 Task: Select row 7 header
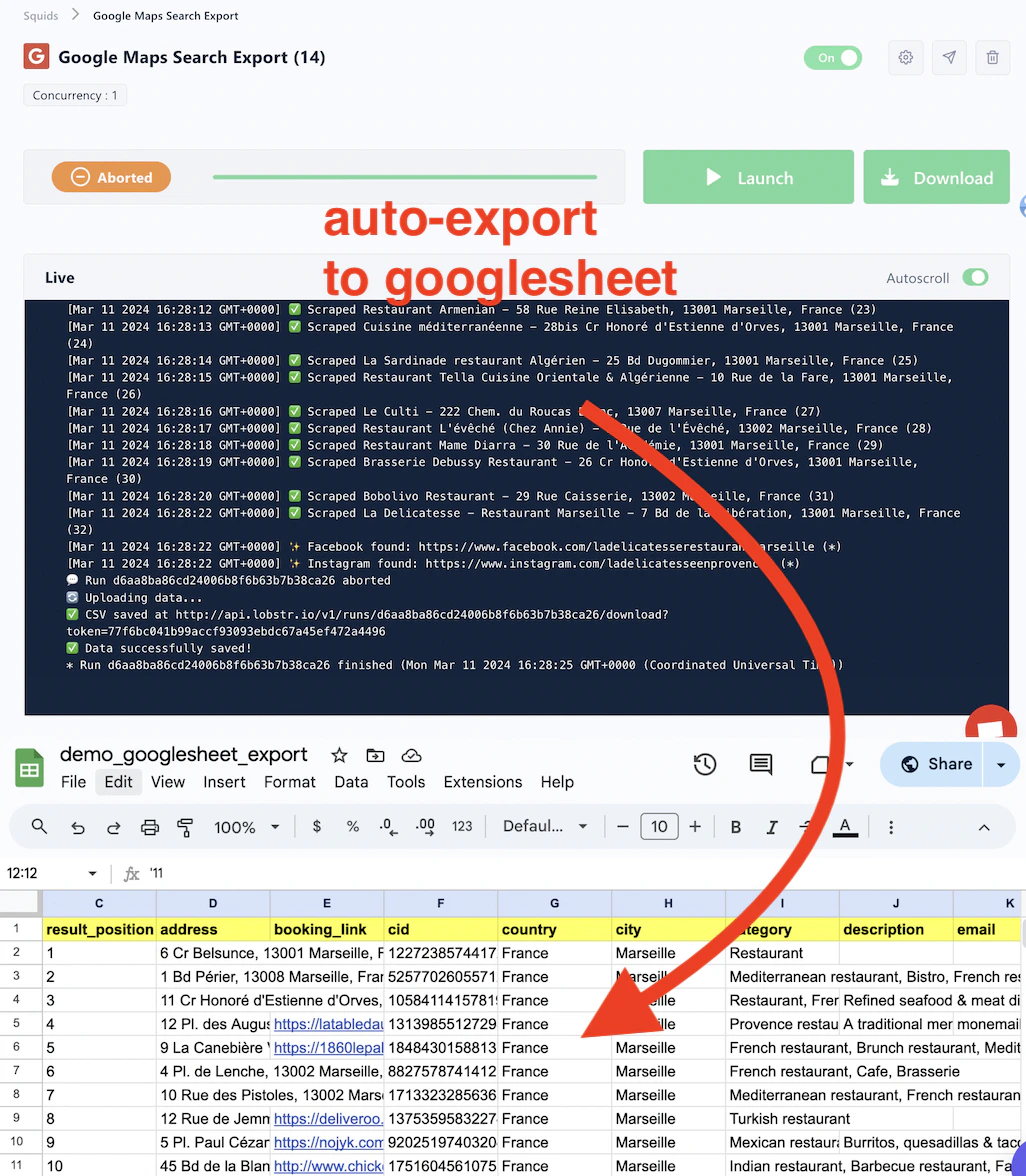(x=16, y=1071)
